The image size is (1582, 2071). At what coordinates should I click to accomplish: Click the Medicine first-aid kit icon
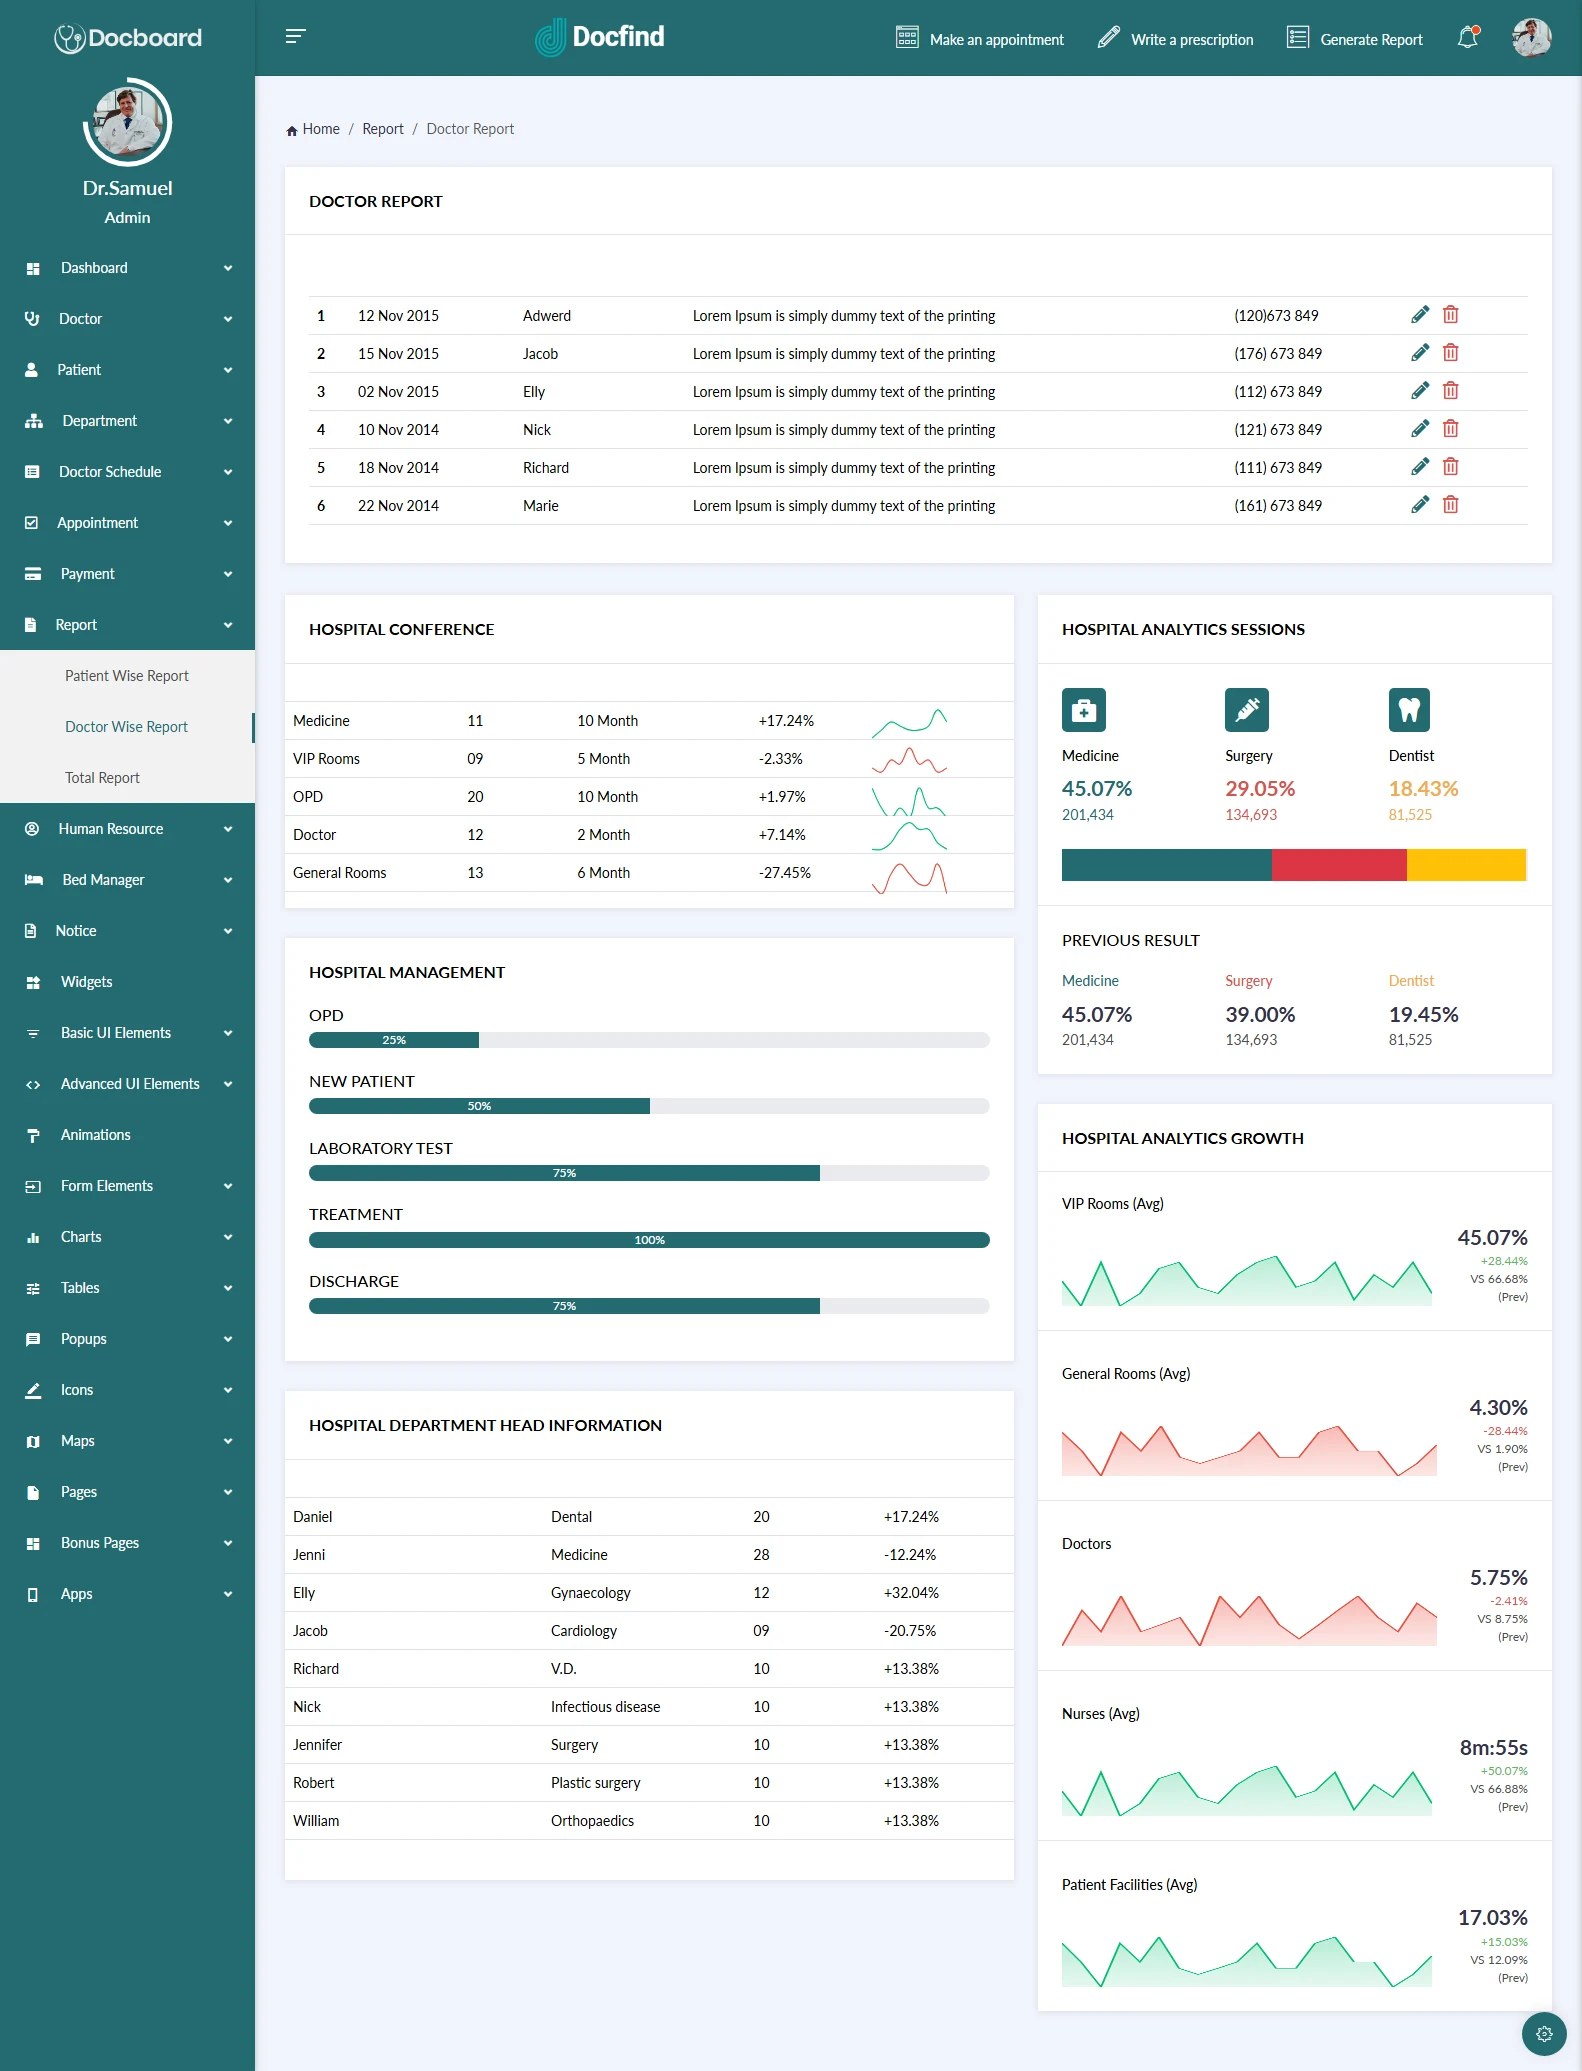click(x=1083, y=710)
